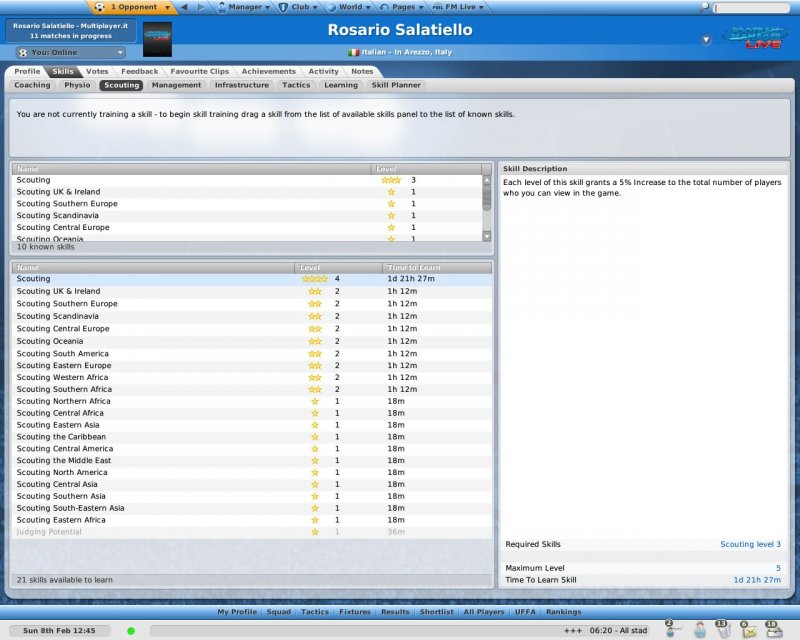This screenshot has height=640, width=800.
Task: Select the Coaching skills subtab
Action: [32, 86]
